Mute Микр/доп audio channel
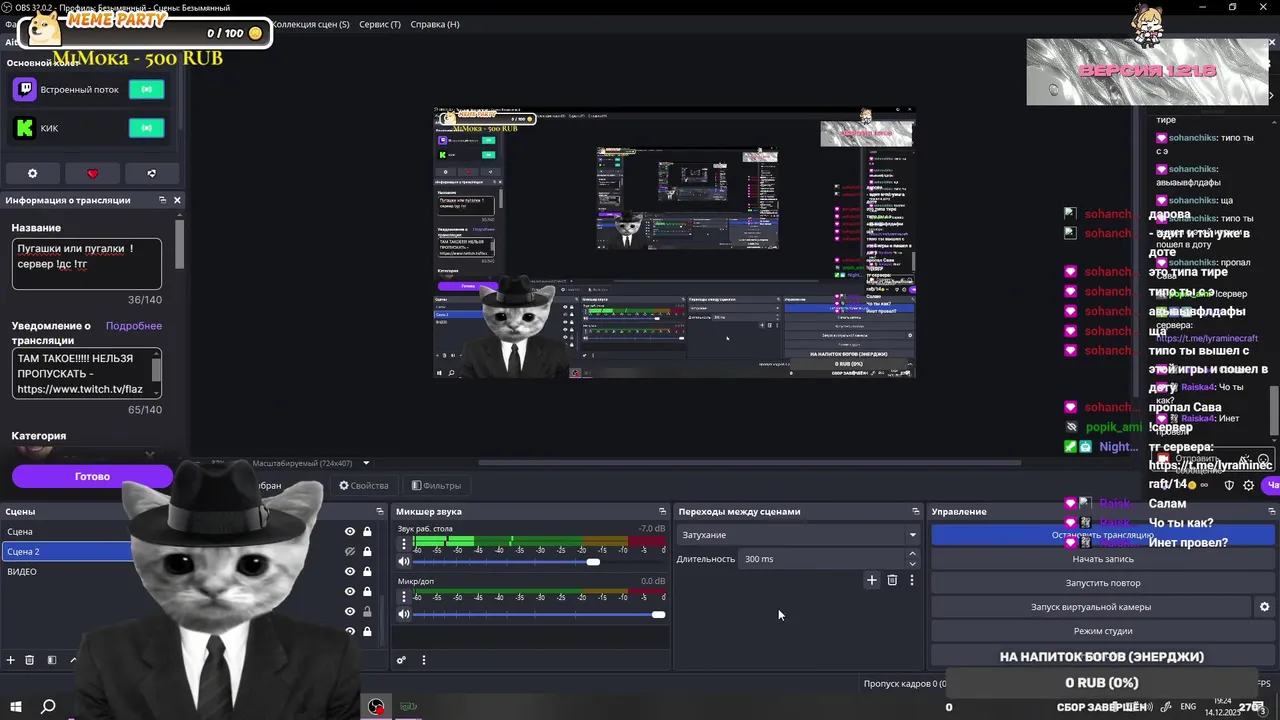The image size is (1280, 720). coord(404,614)
